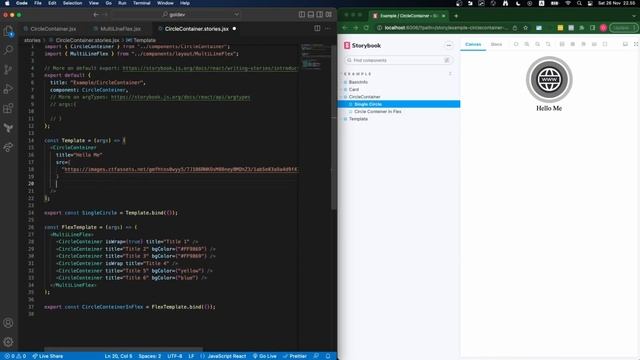Open Source Control view in activity bar
Image resolution: width=640 pixels, height=360 pixels.
click(8, 70)
